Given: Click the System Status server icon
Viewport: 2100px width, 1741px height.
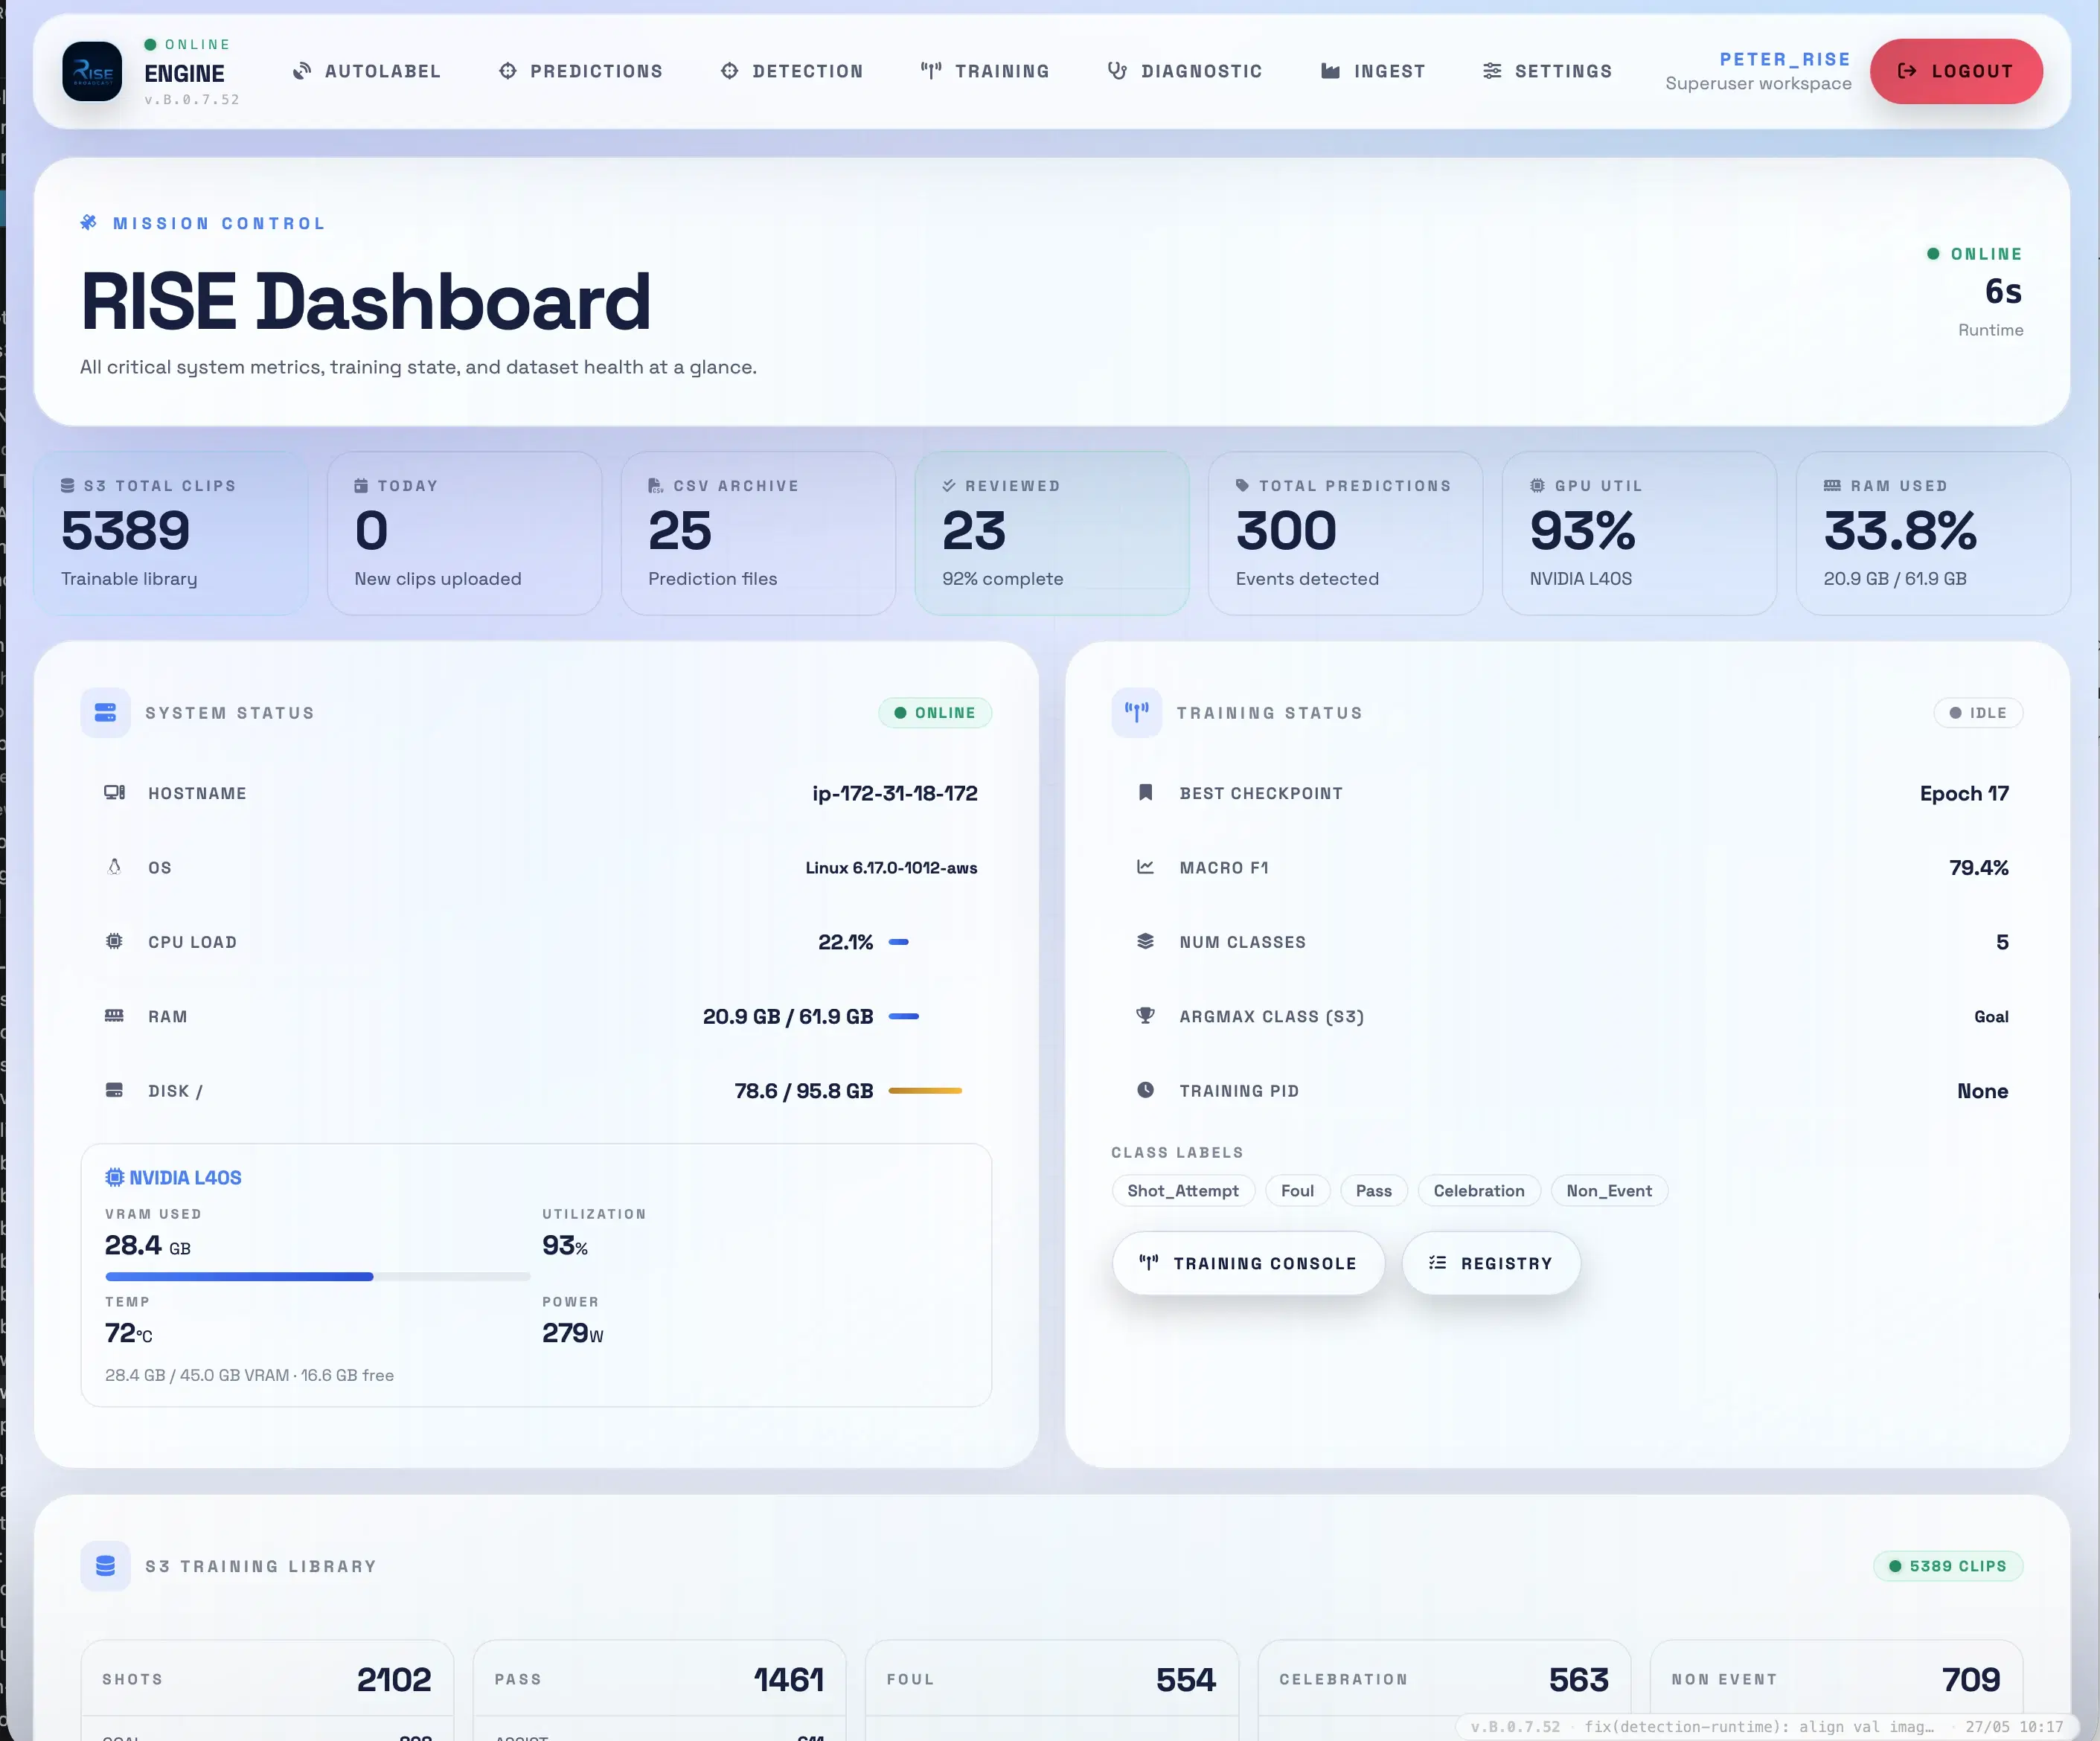Looking at the screenshot, I should pos(105,712).
